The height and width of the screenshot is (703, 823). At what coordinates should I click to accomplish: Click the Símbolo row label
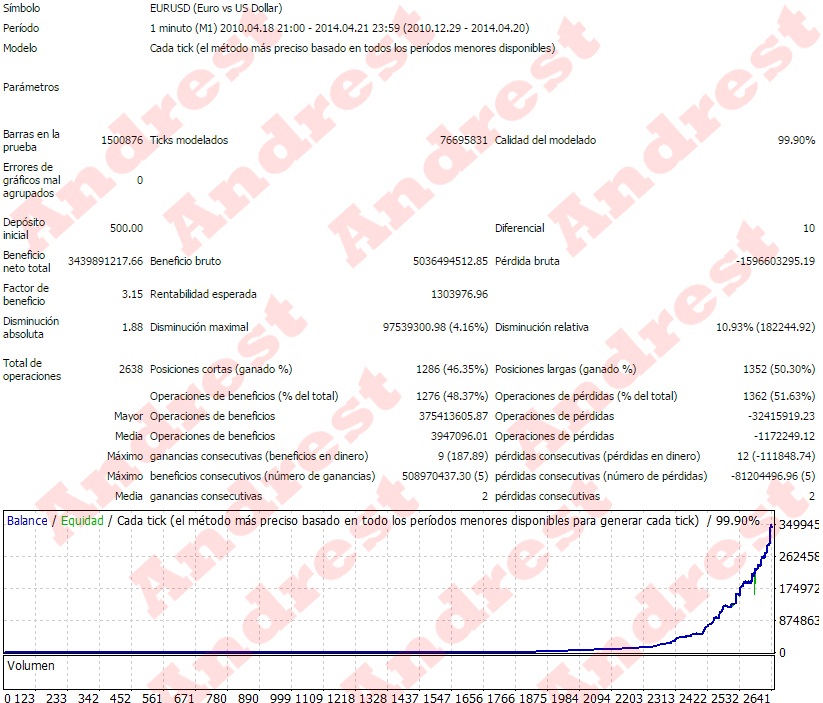pyautogui.click(x=23, y=8)
